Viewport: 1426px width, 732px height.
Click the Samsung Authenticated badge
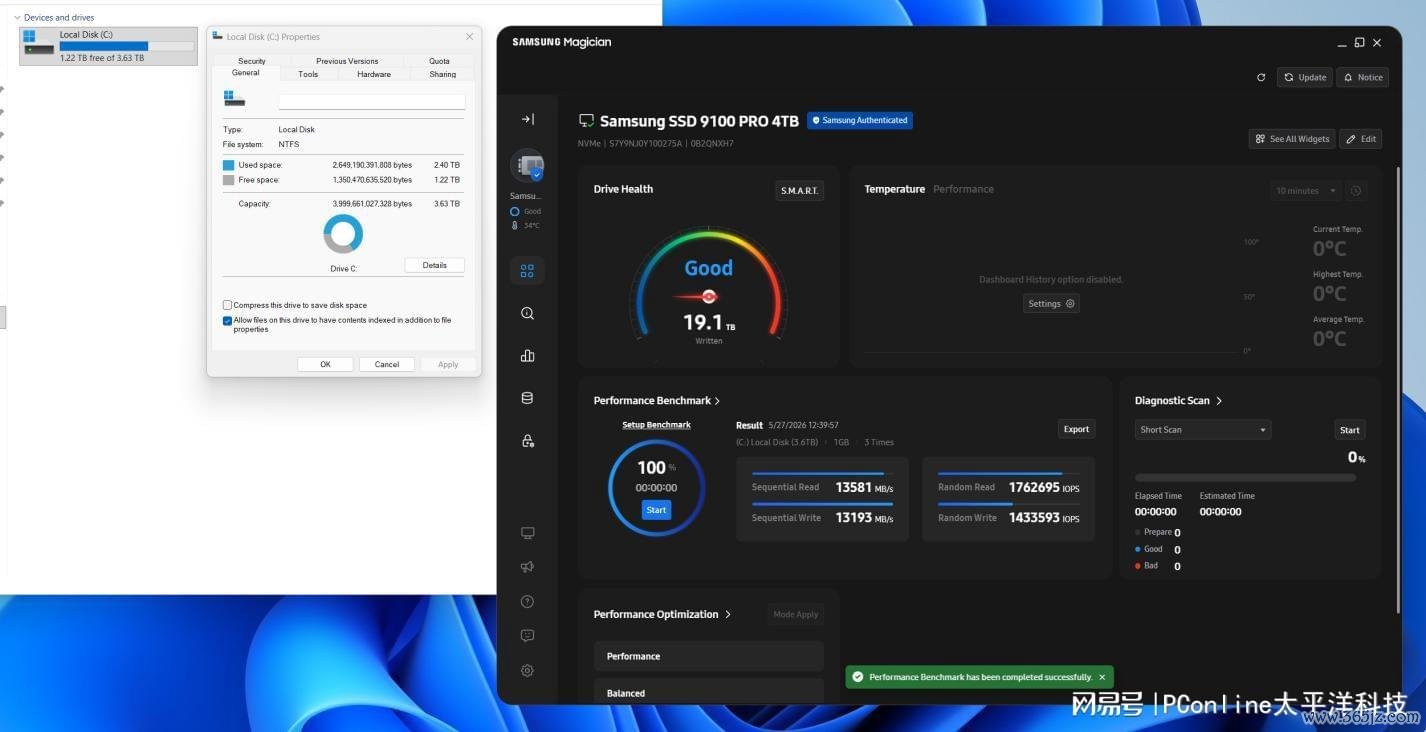coord(860,120)
